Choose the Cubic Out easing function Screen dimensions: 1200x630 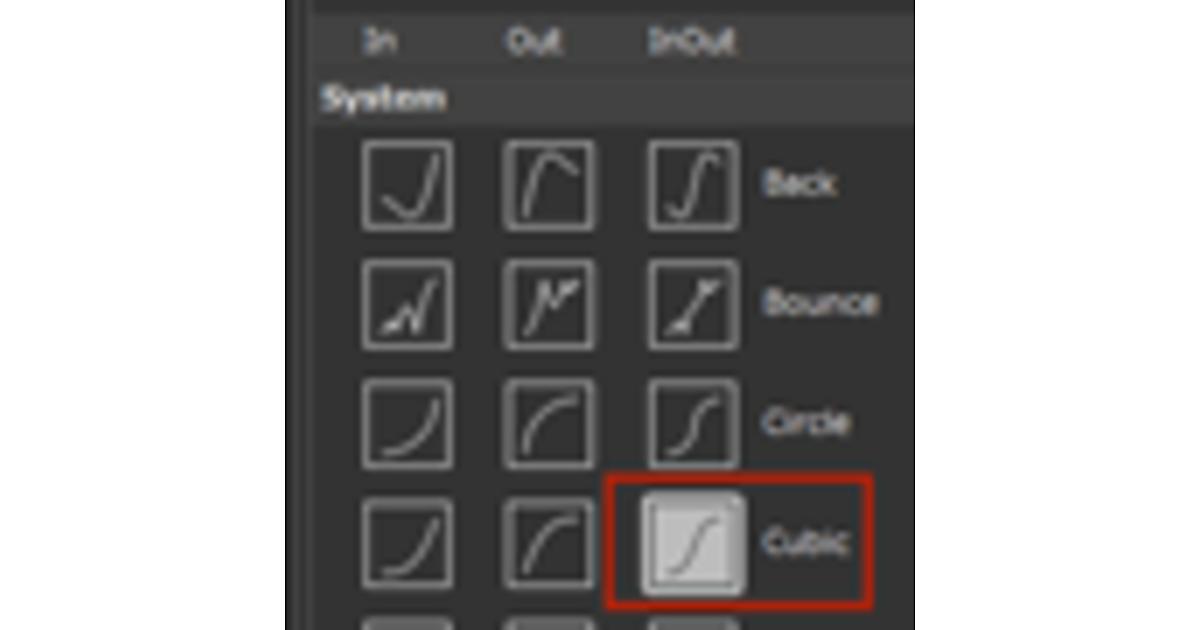click(x=549, y=543)
